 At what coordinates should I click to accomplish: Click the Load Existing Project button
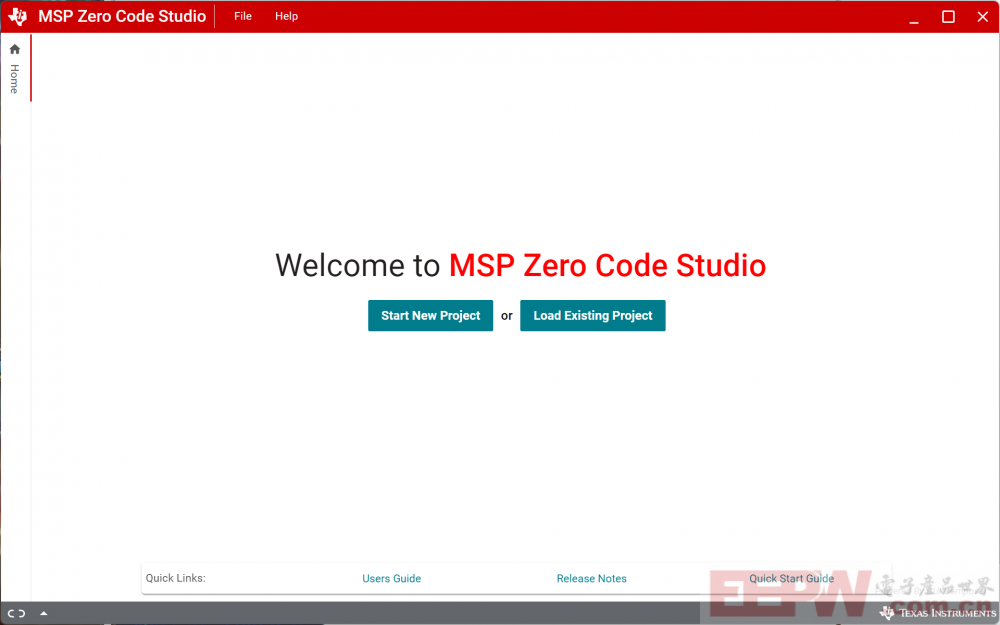(x=592, y=316)
